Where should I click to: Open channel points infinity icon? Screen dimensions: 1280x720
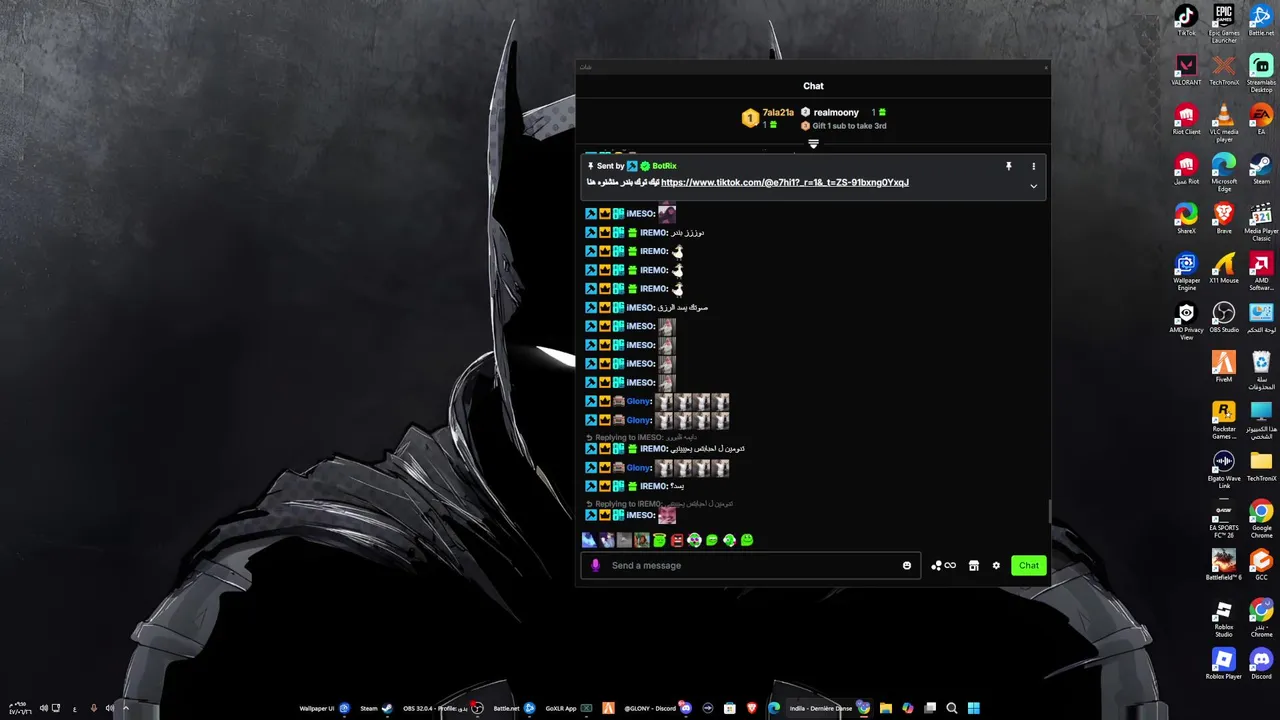[943, 565]
